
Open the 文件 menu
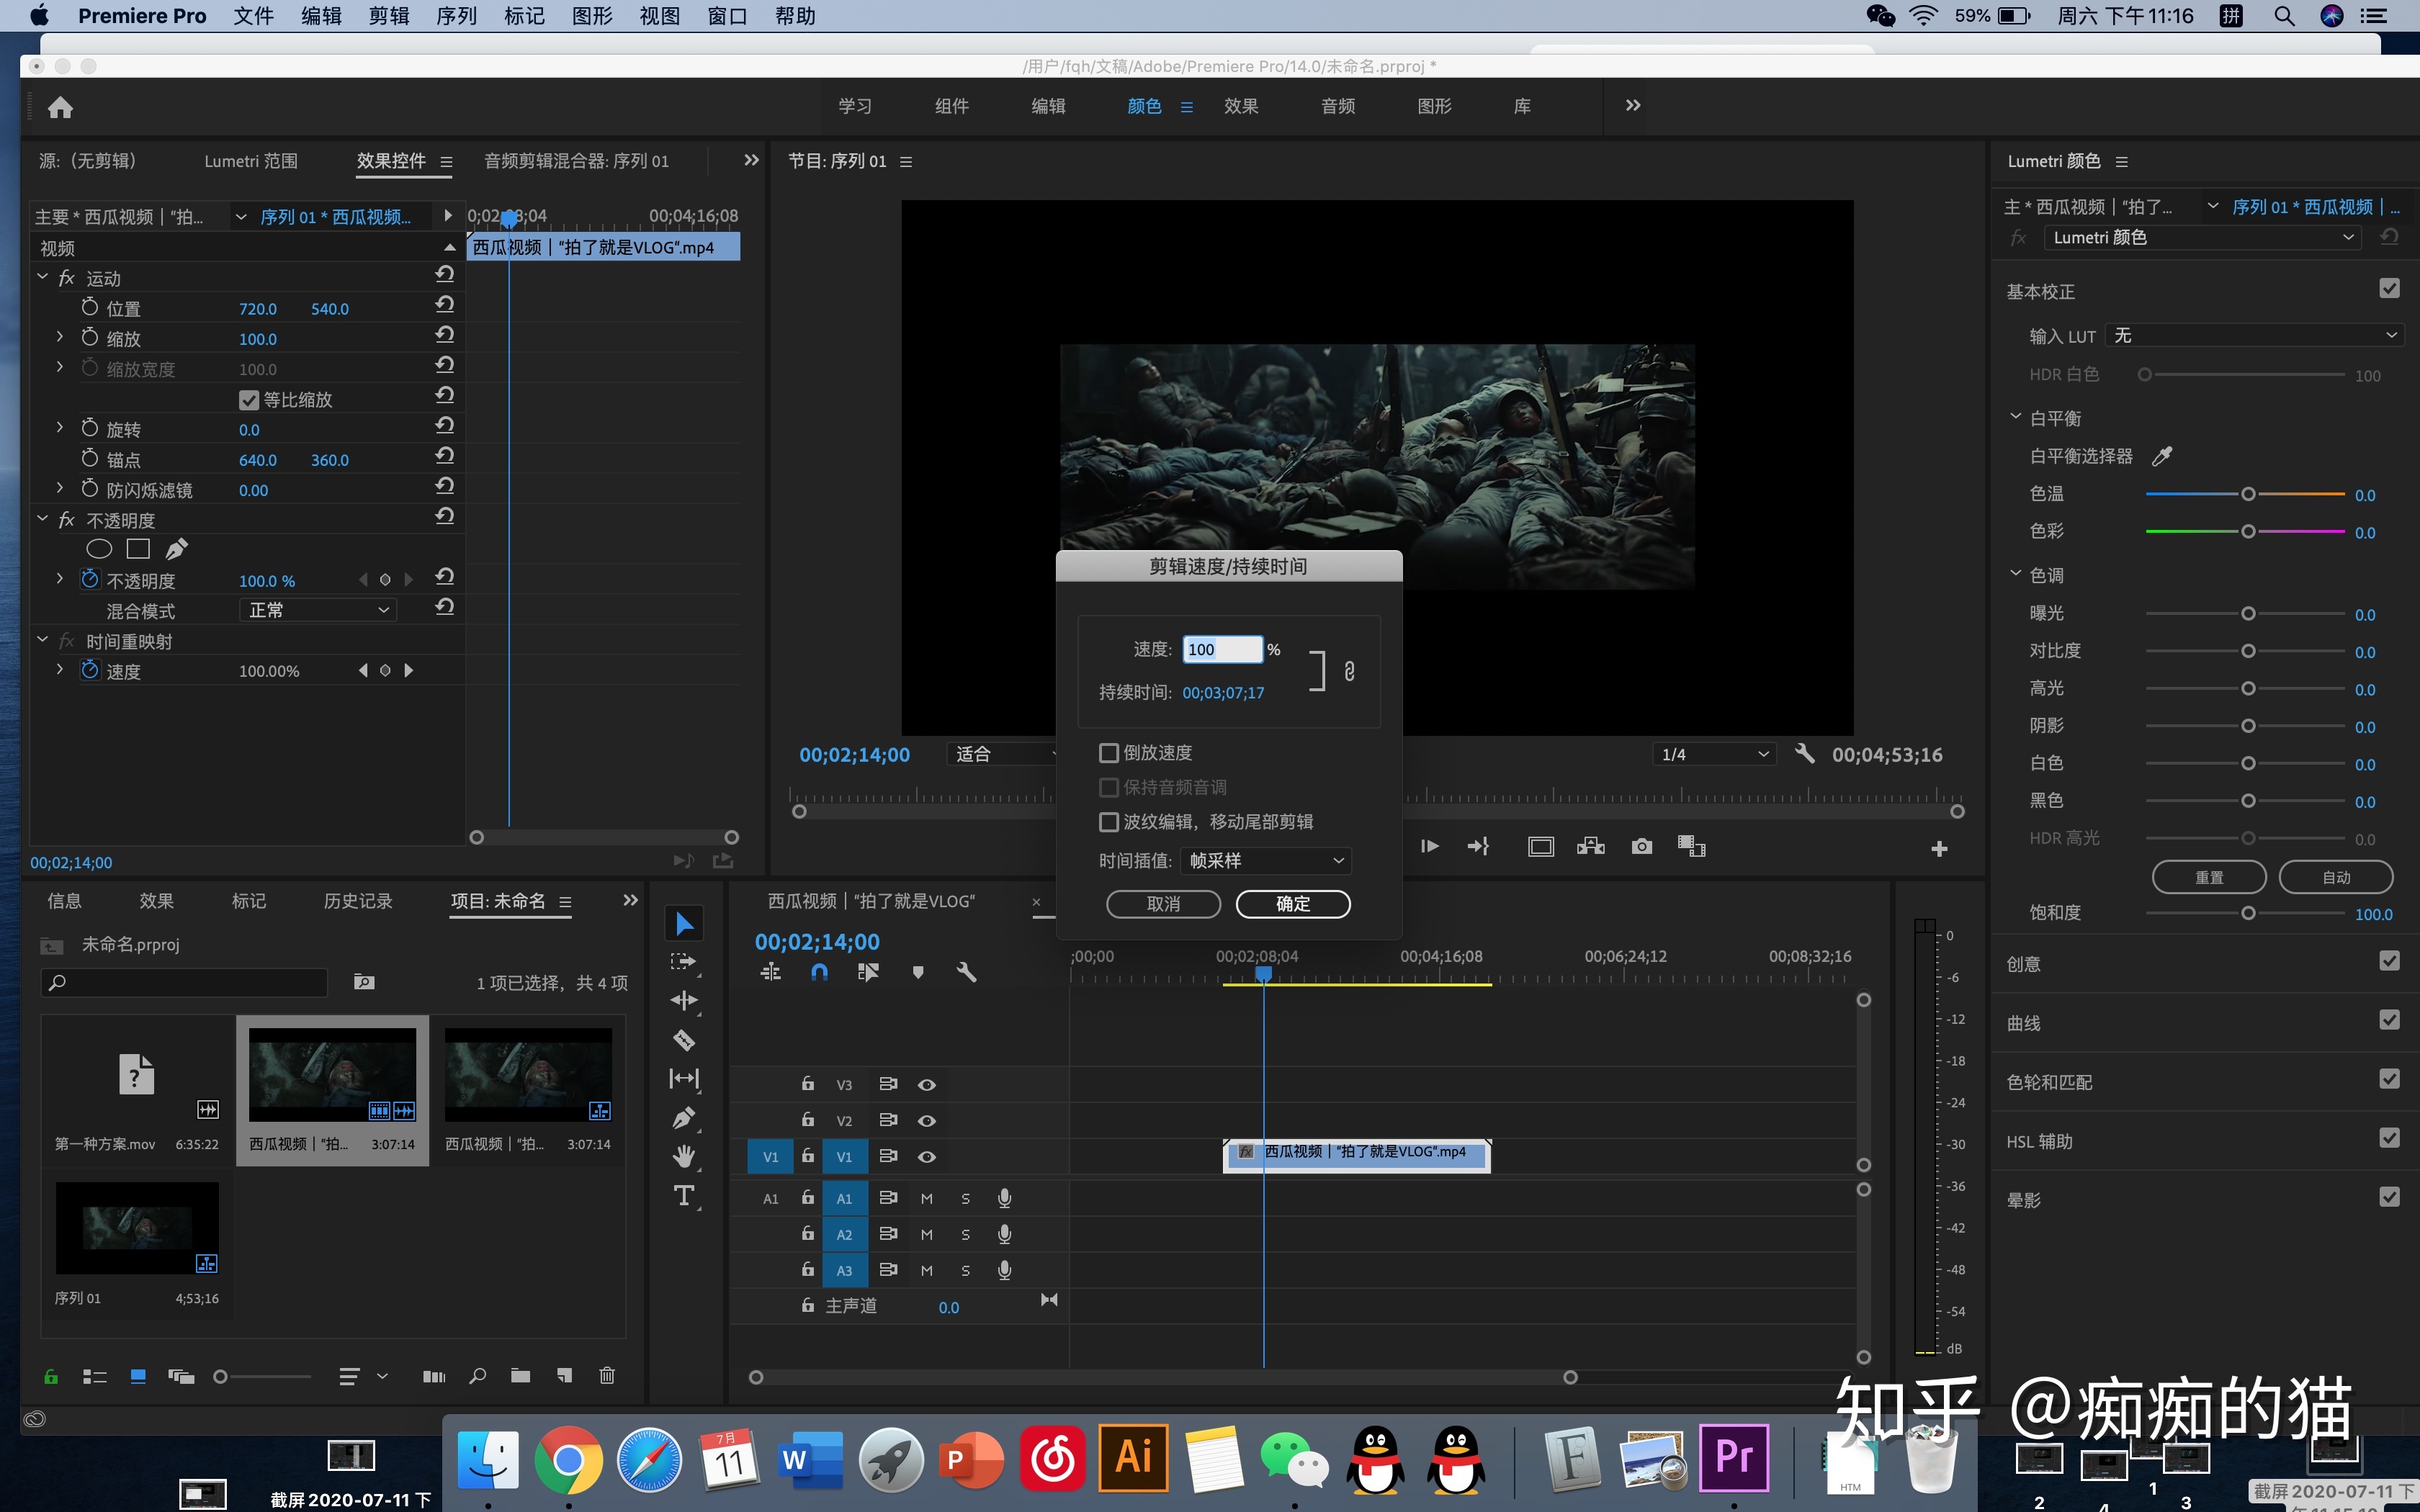253,16
